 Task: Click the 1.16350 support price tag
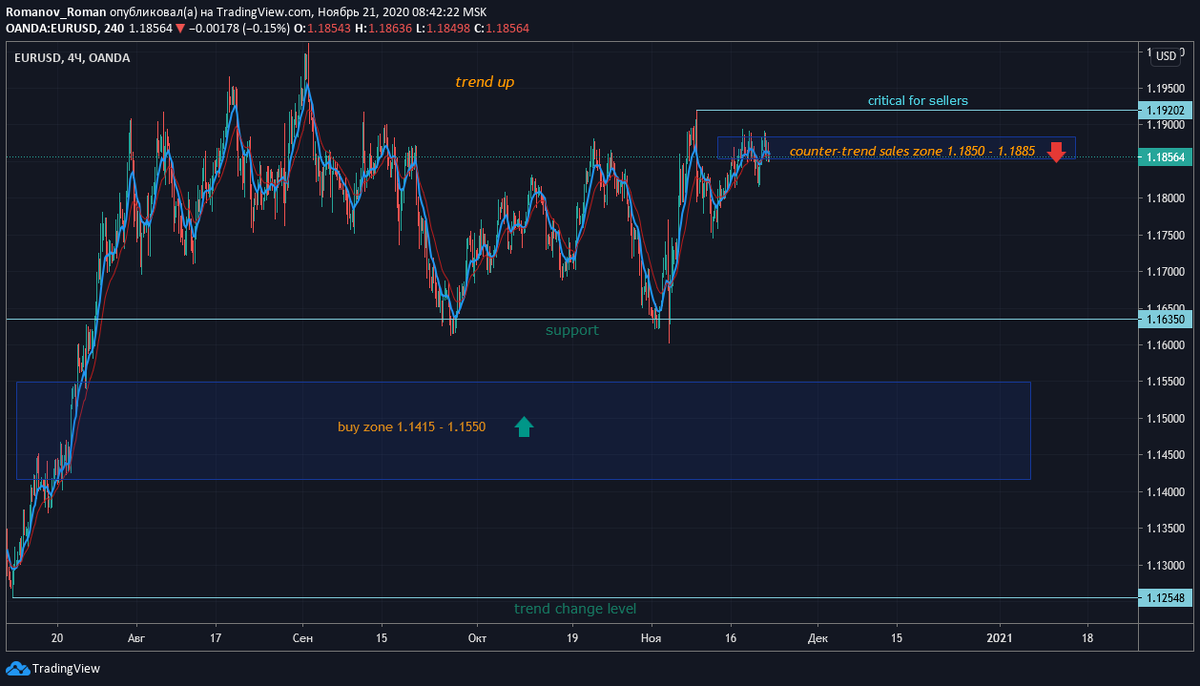(x=1165, y=320)
